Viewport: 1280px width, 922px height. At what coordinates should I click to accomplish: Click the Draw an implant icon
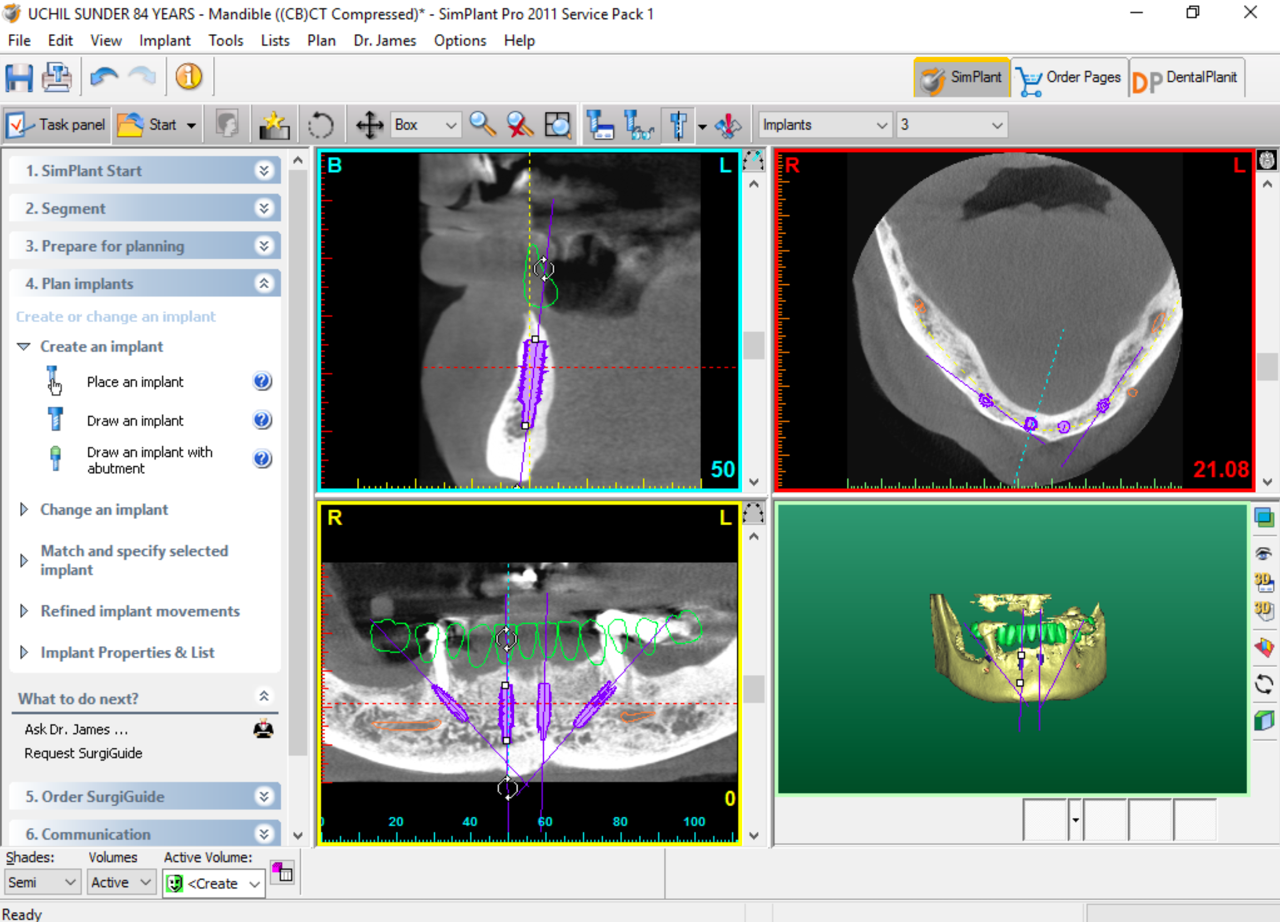pyautogui.click(x=56, y=420)
